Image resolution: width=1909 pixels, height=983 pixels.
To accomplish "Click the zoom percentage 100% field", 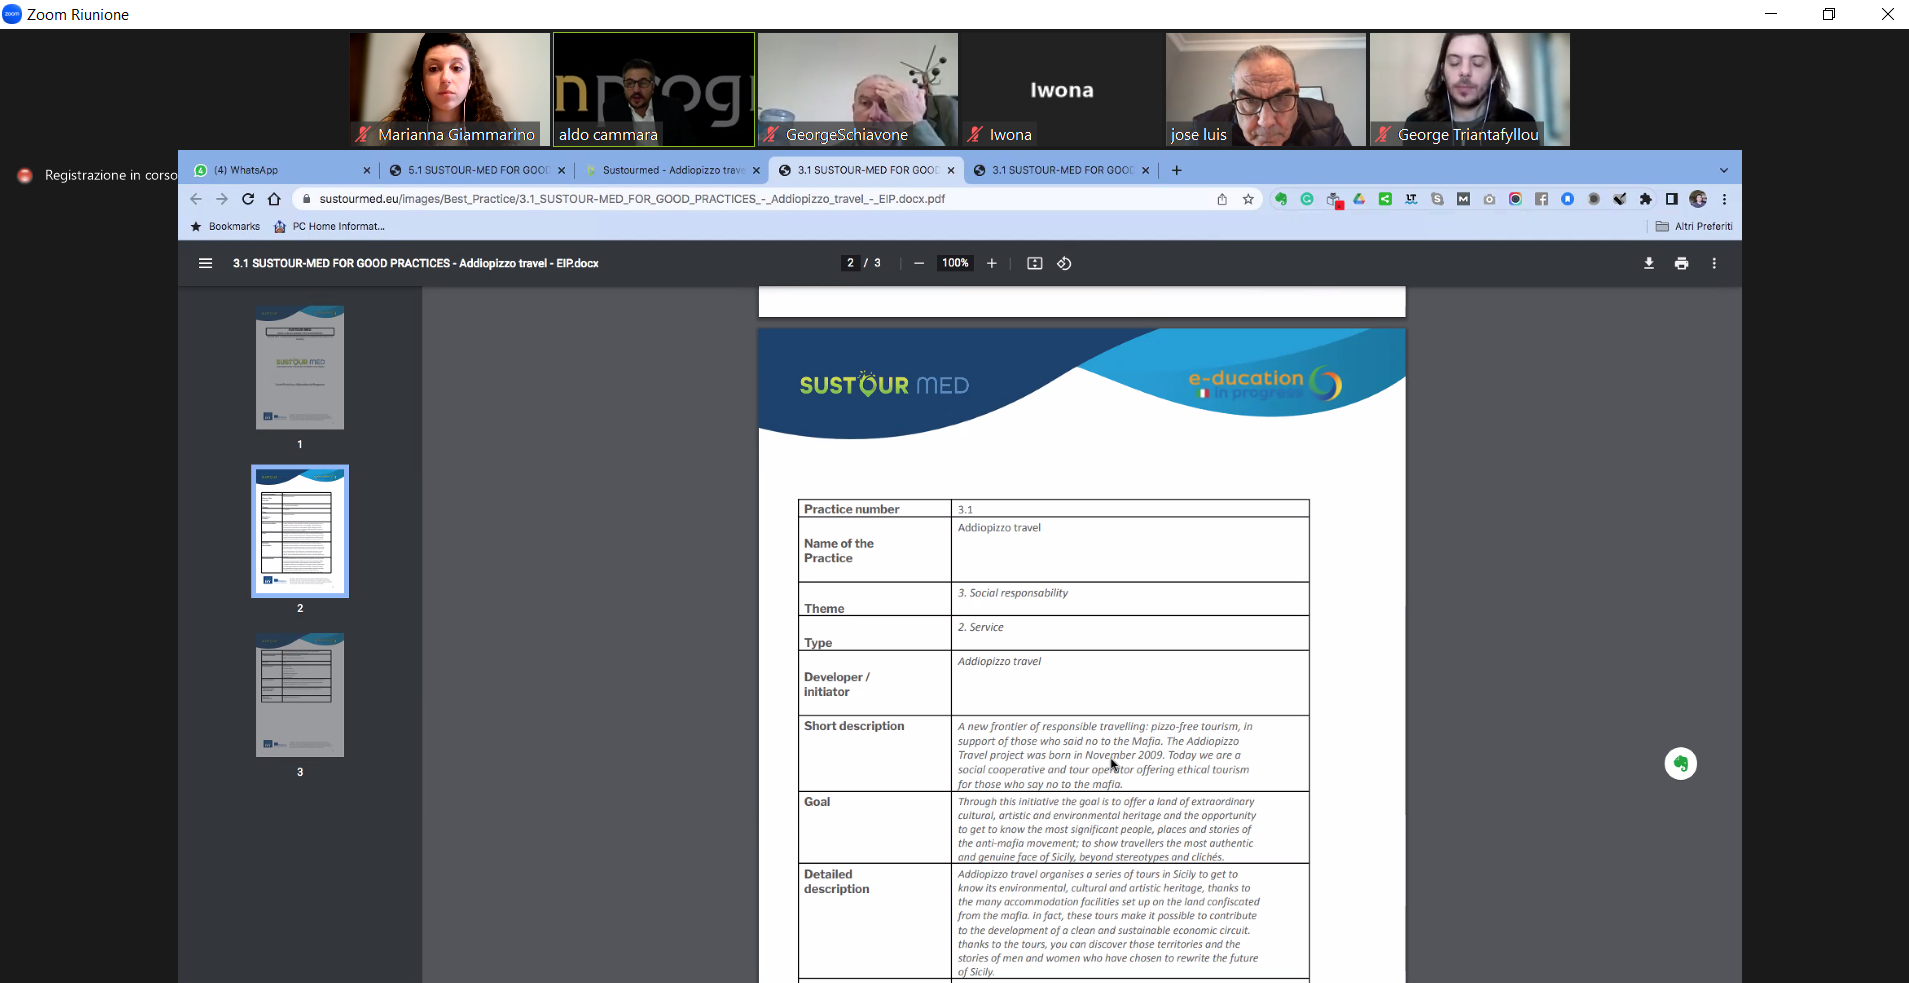I will pyautogui.click(x=955, y=263).
